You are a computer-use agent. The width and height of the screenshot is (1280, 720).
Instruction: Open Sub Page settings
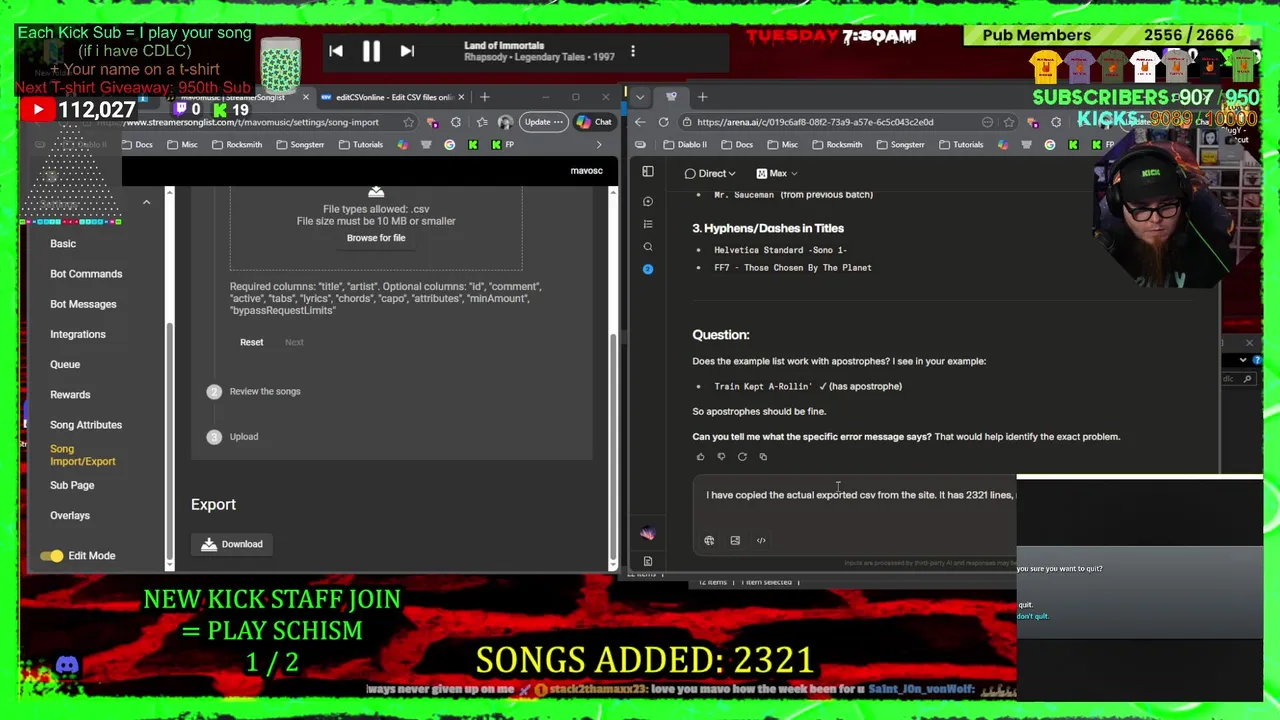tap(72, 485)
